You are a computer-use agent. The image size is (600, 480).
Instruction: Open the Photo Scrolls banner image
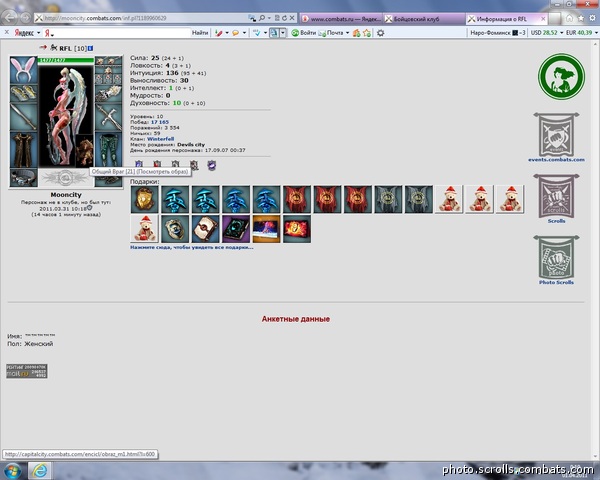[556, 257]
